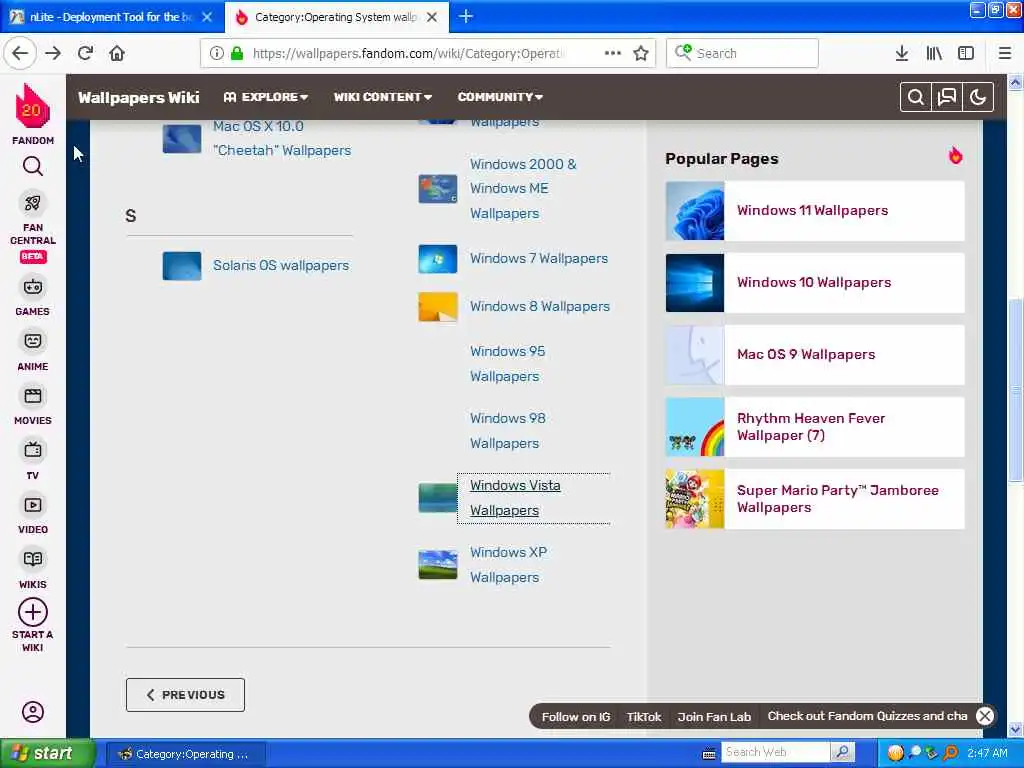Click the Windows 7 wallpaper thumbnail
Image resolution: width=1024 pixels, height=768 pixels.
click(x=438, y=259)
